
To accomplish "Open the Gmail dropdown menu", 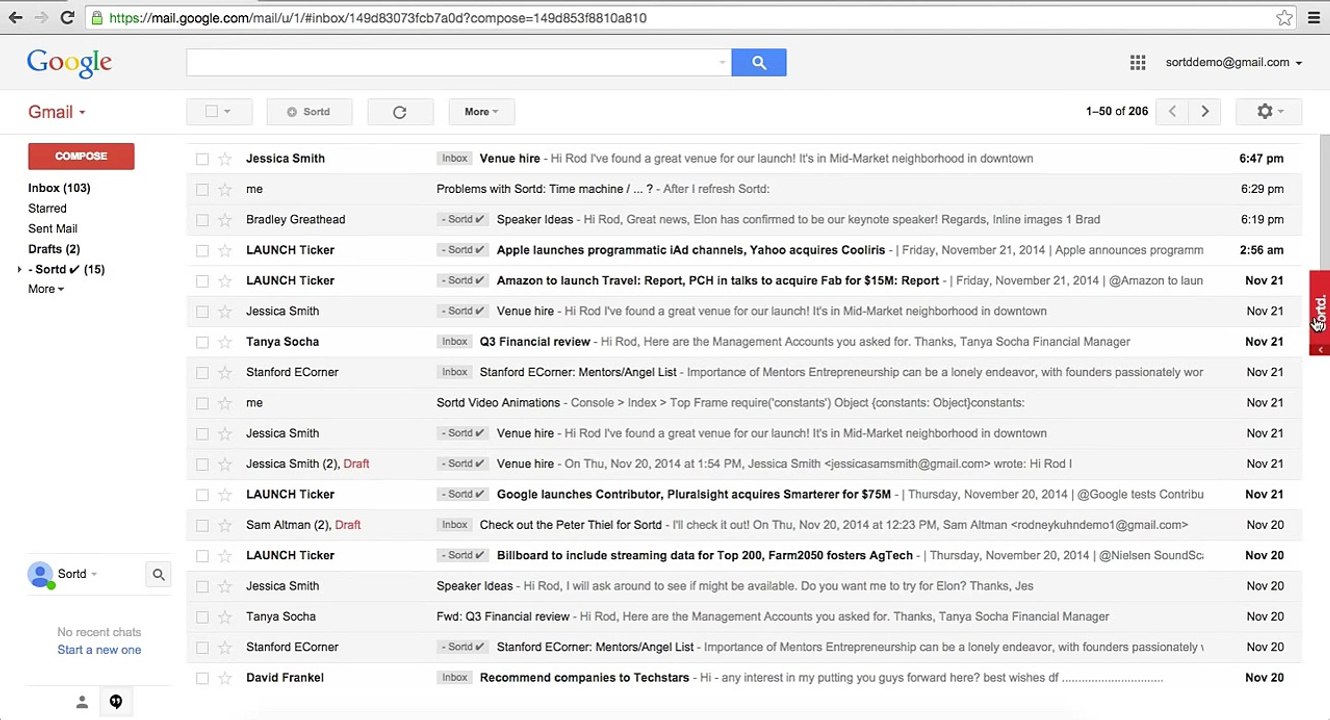I will point(57,112).
